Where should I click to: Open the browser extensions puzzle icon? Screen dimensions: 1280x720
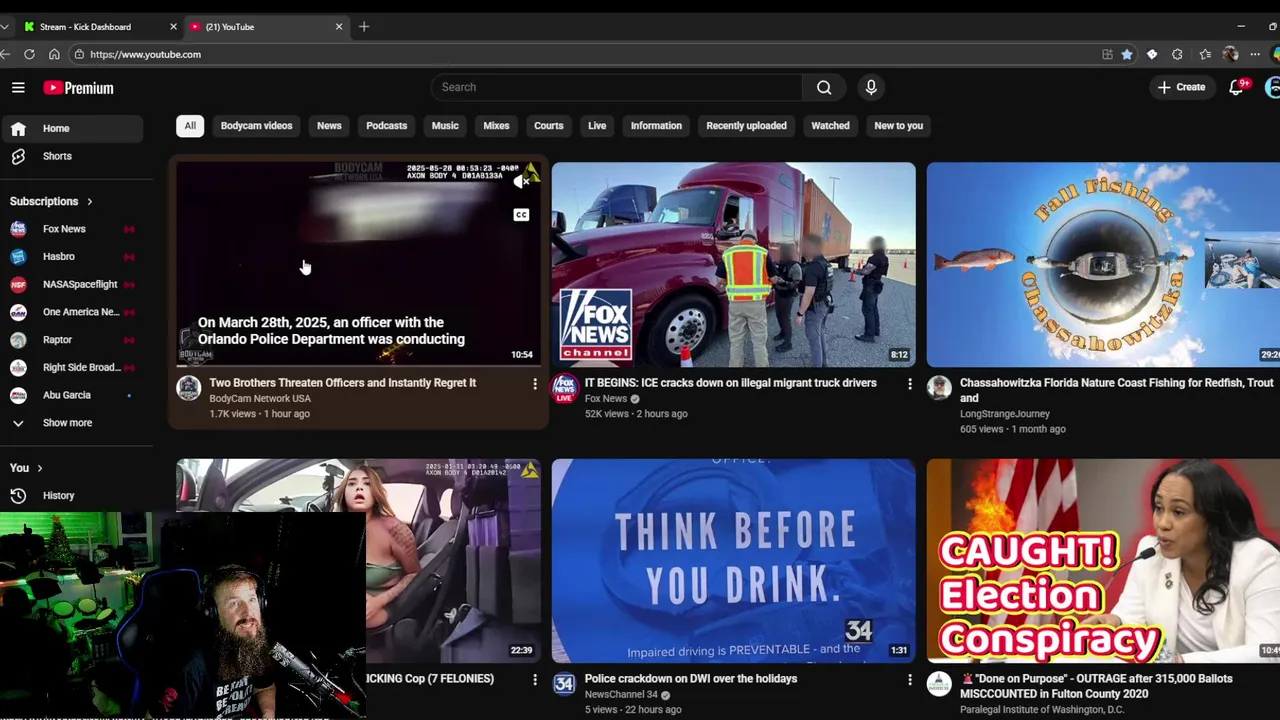(1177, 54)
